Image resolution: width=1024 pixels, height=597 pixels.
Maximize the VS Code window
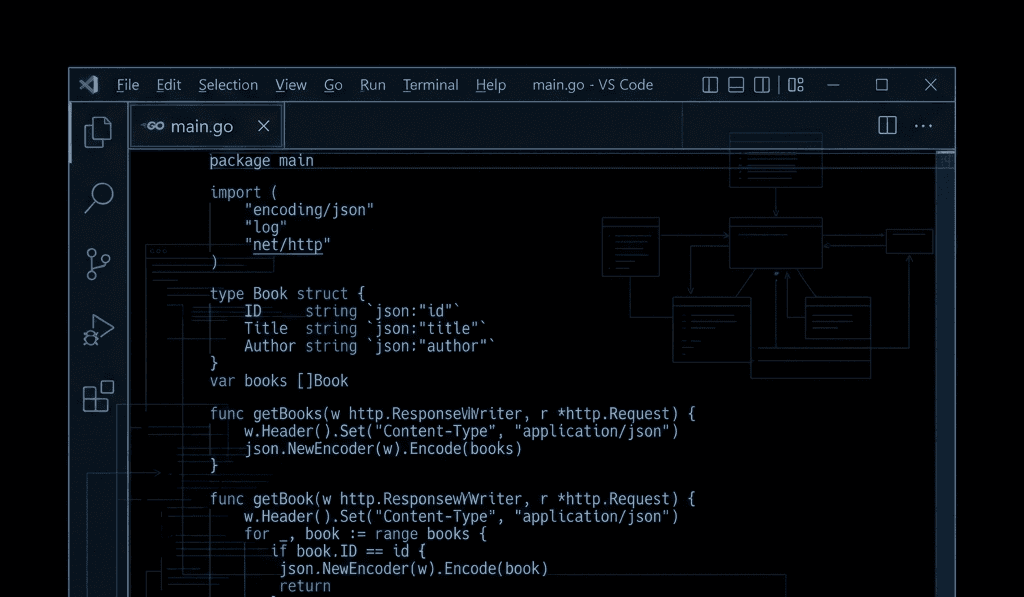coord(882,85)
